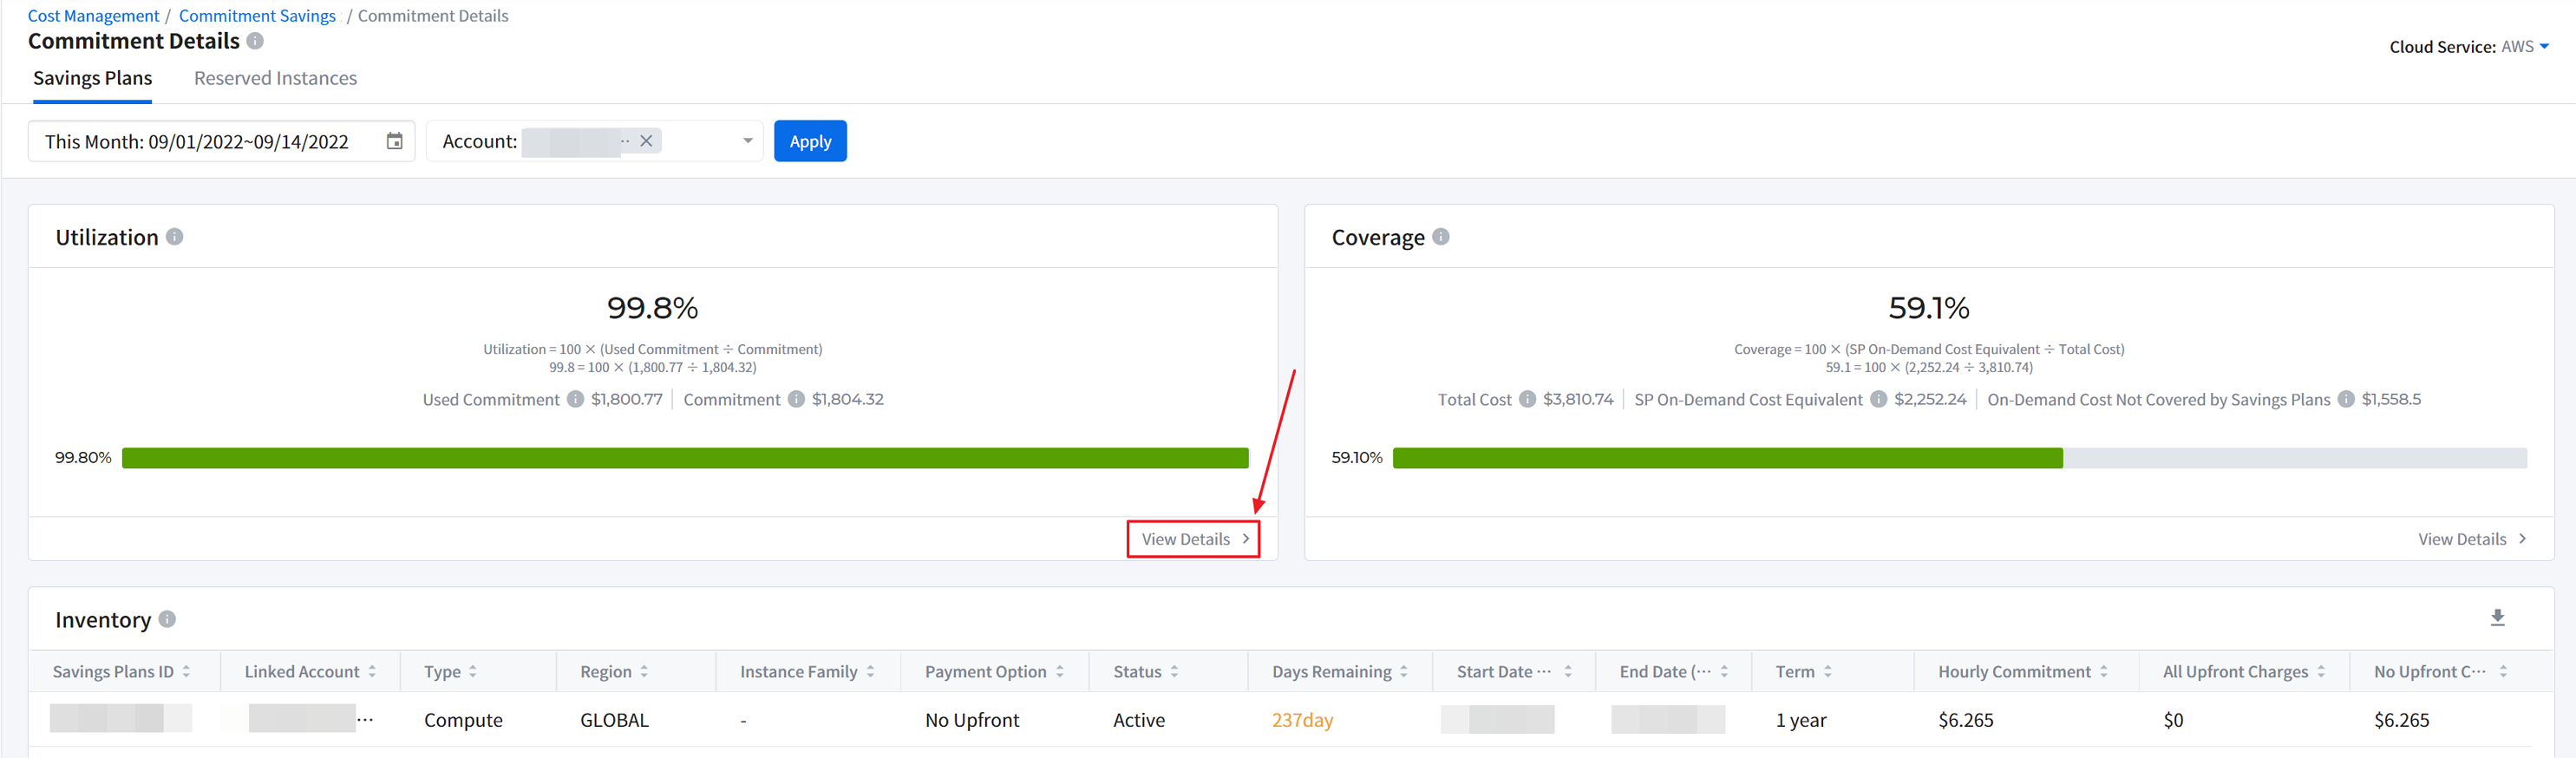Go to Cost Management breadcrumb
This screenshot has width=2576, height=758.
[93, 16]
